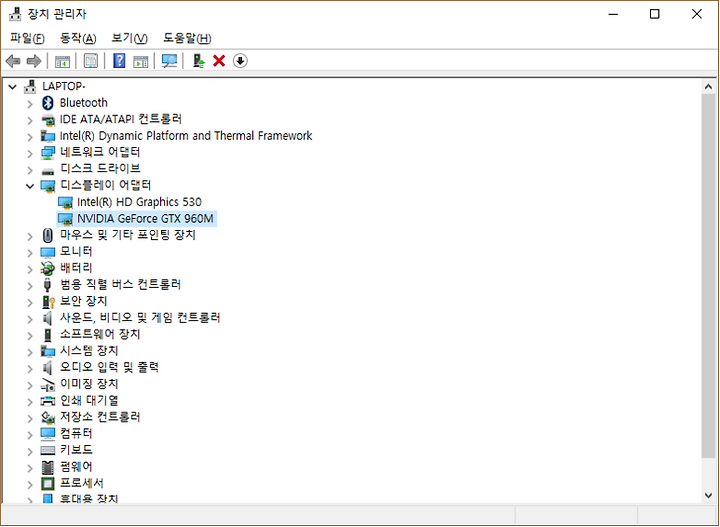
Task: Open the Properties toolbar icon
Action: click(91, 61)
